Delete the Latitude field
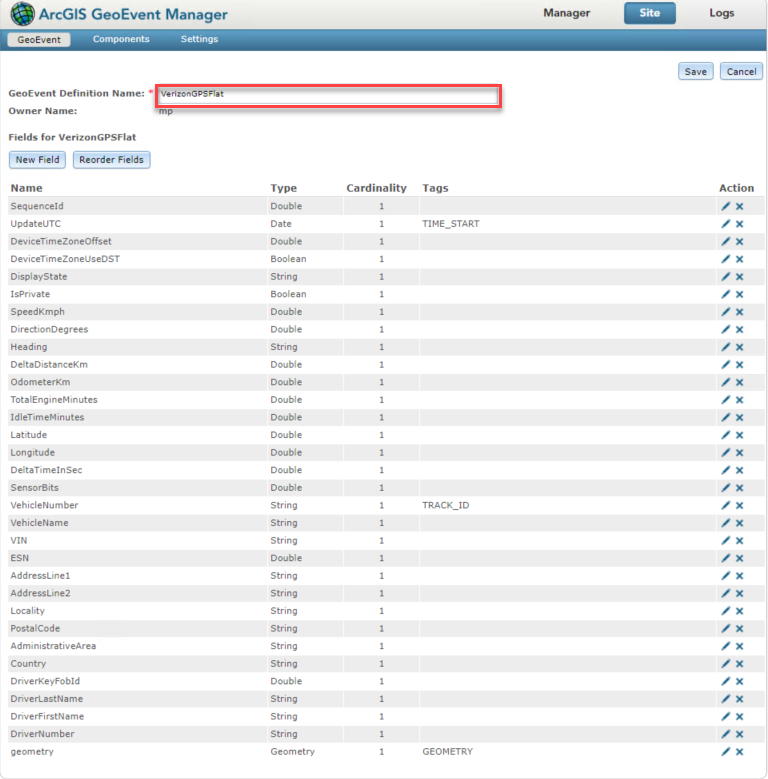The height and width of the screenshot is (779, 768). pyautogui.click(x=740, y=435)
